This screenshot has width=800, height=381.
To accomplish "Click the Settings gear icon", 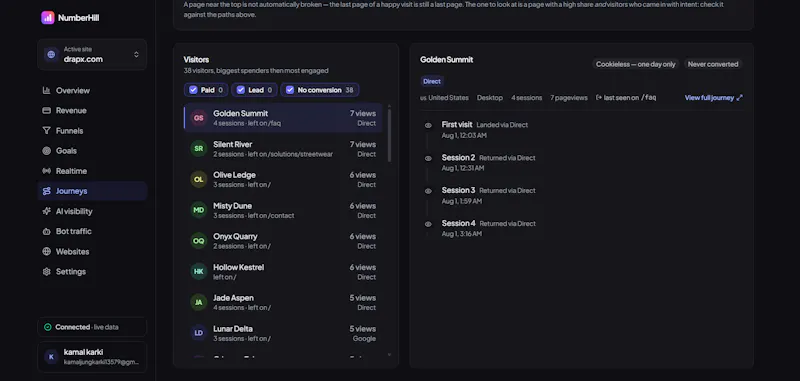I will pyautogui.click(x=46, y=272).
